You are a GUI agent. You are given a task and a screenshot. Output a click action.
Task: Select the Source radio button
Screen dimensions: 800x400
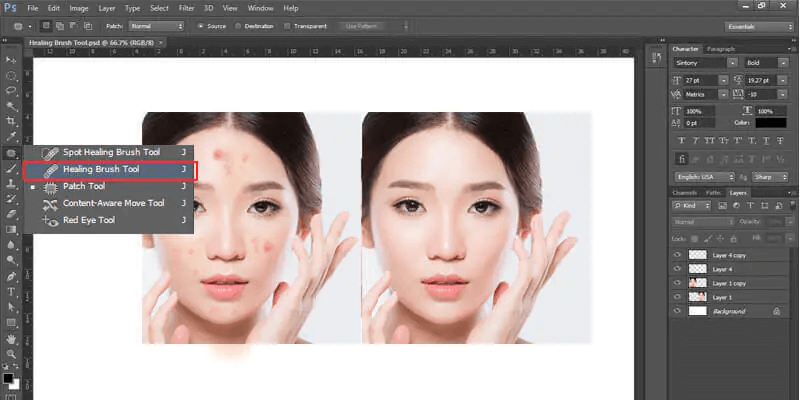tap(201, 26)
